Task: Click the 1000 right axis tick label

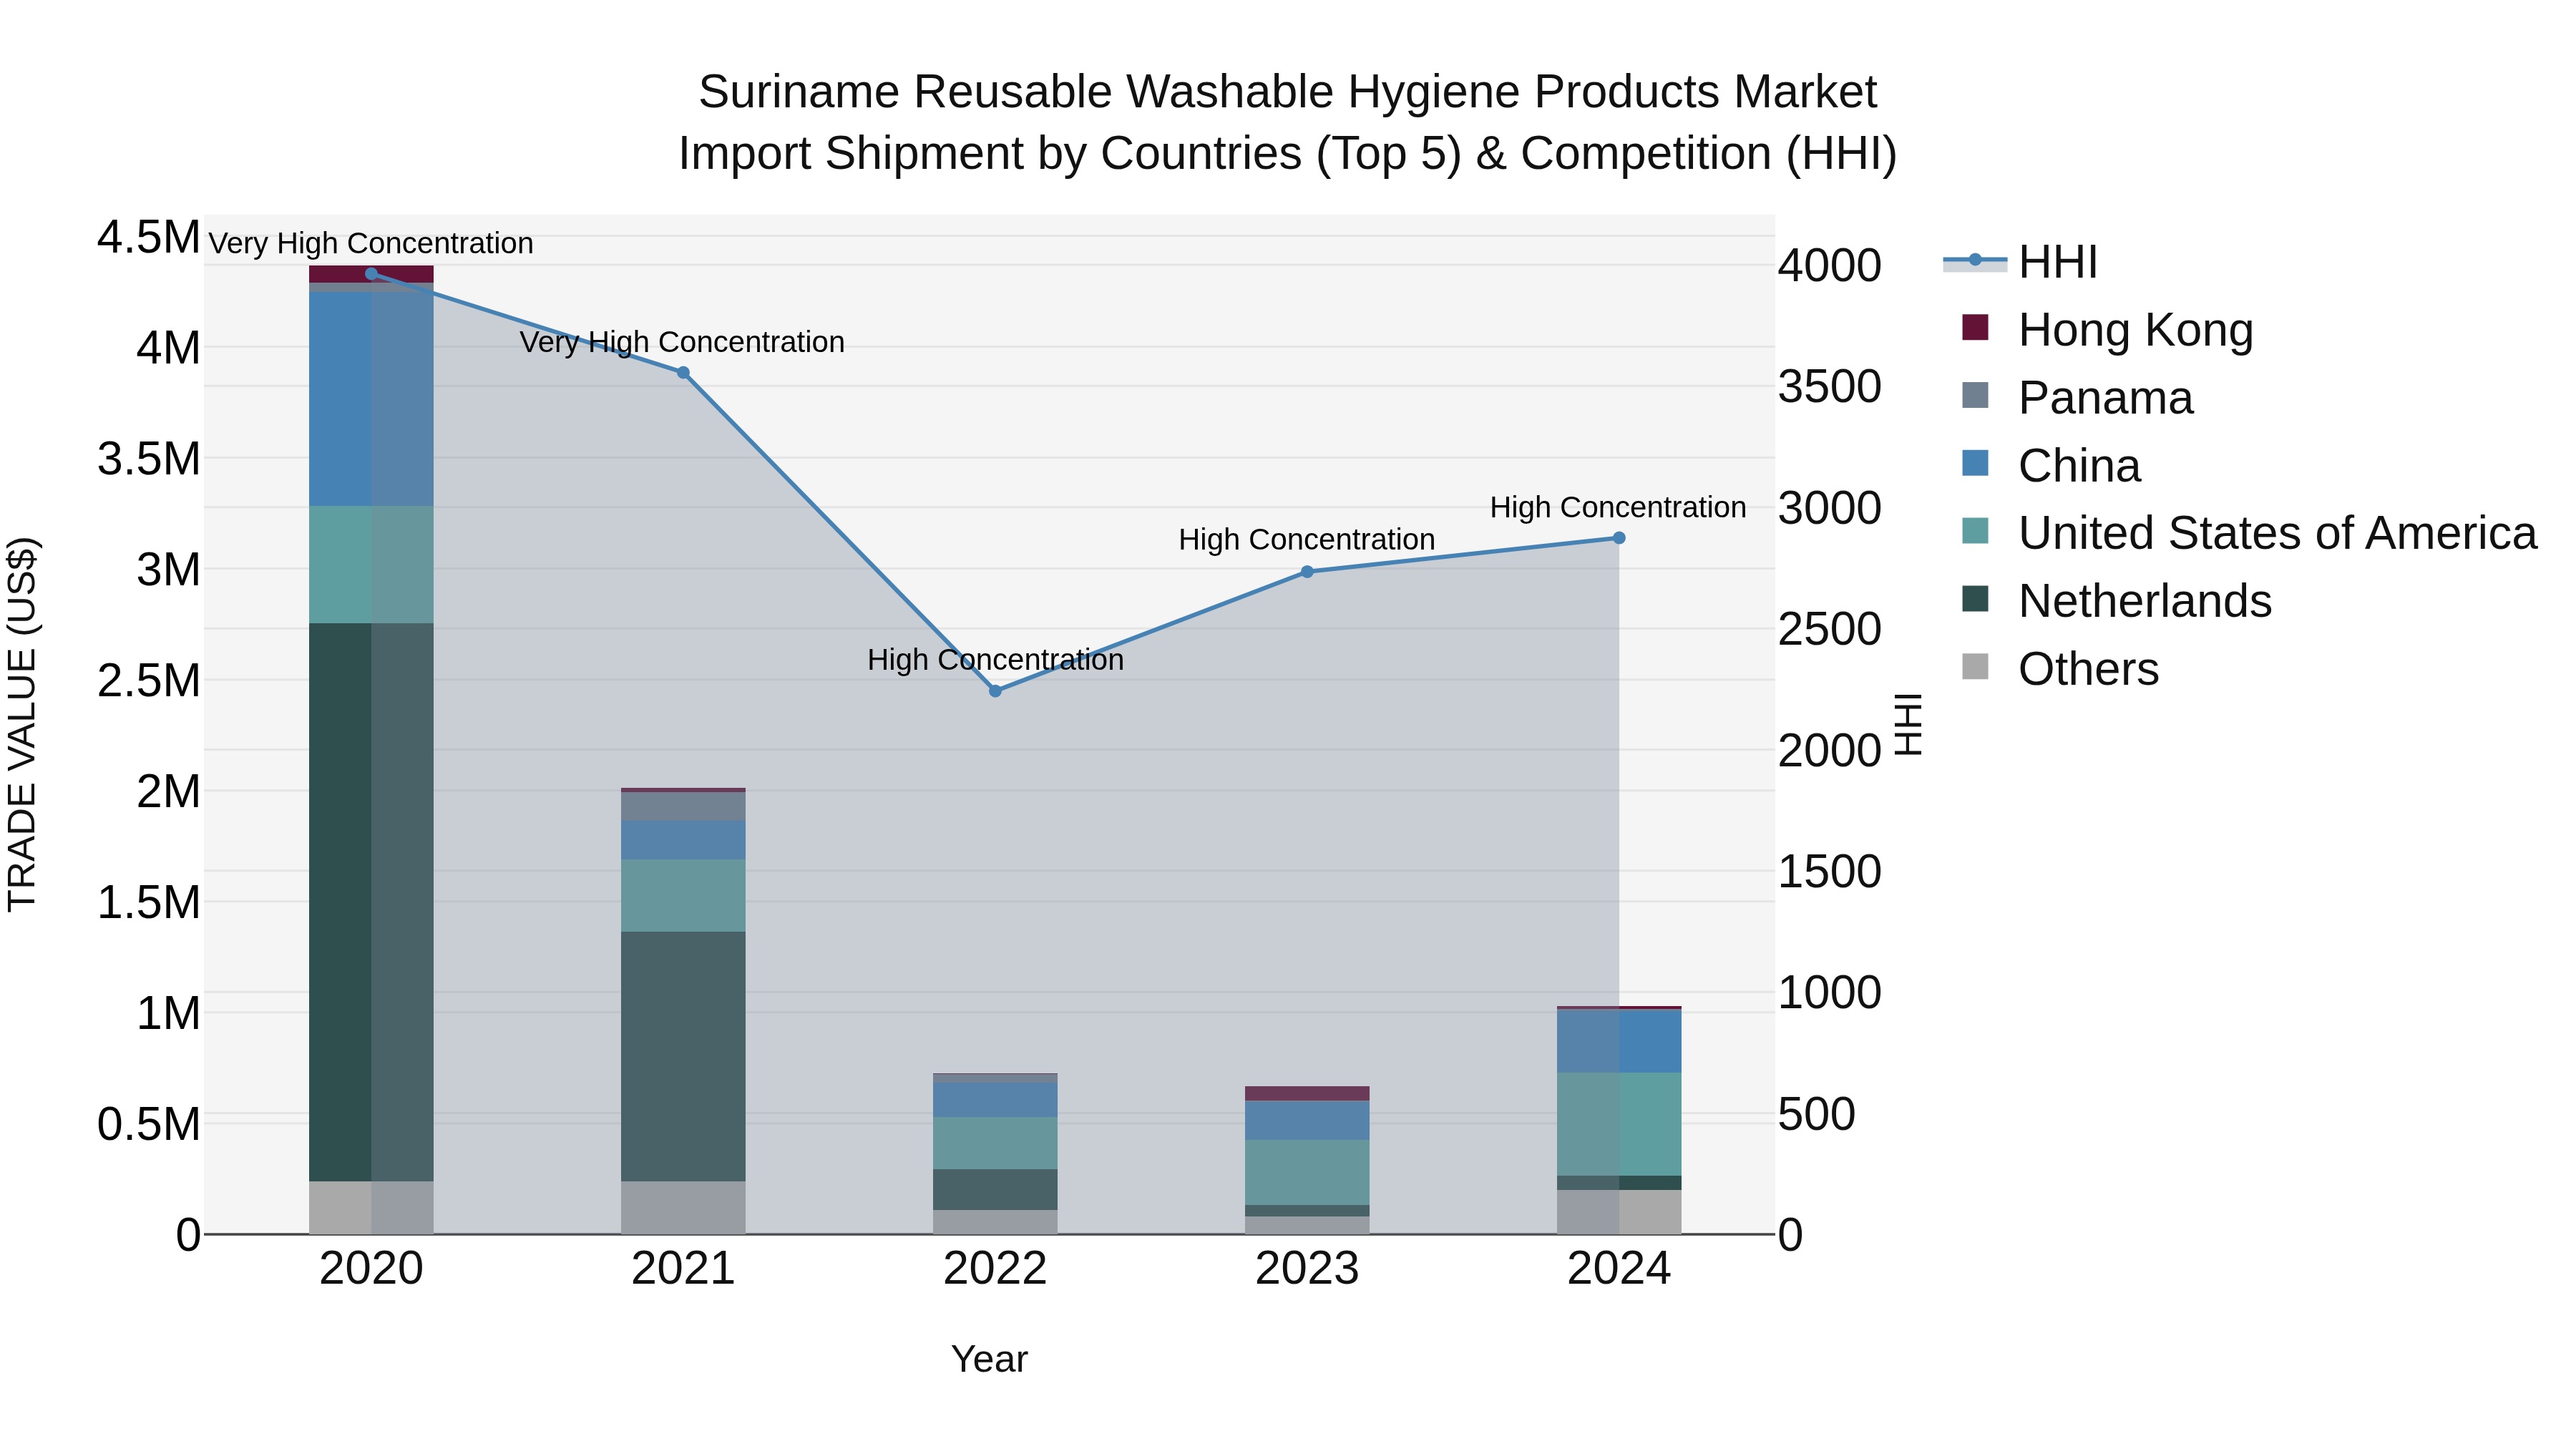Action: (1830, 992)
